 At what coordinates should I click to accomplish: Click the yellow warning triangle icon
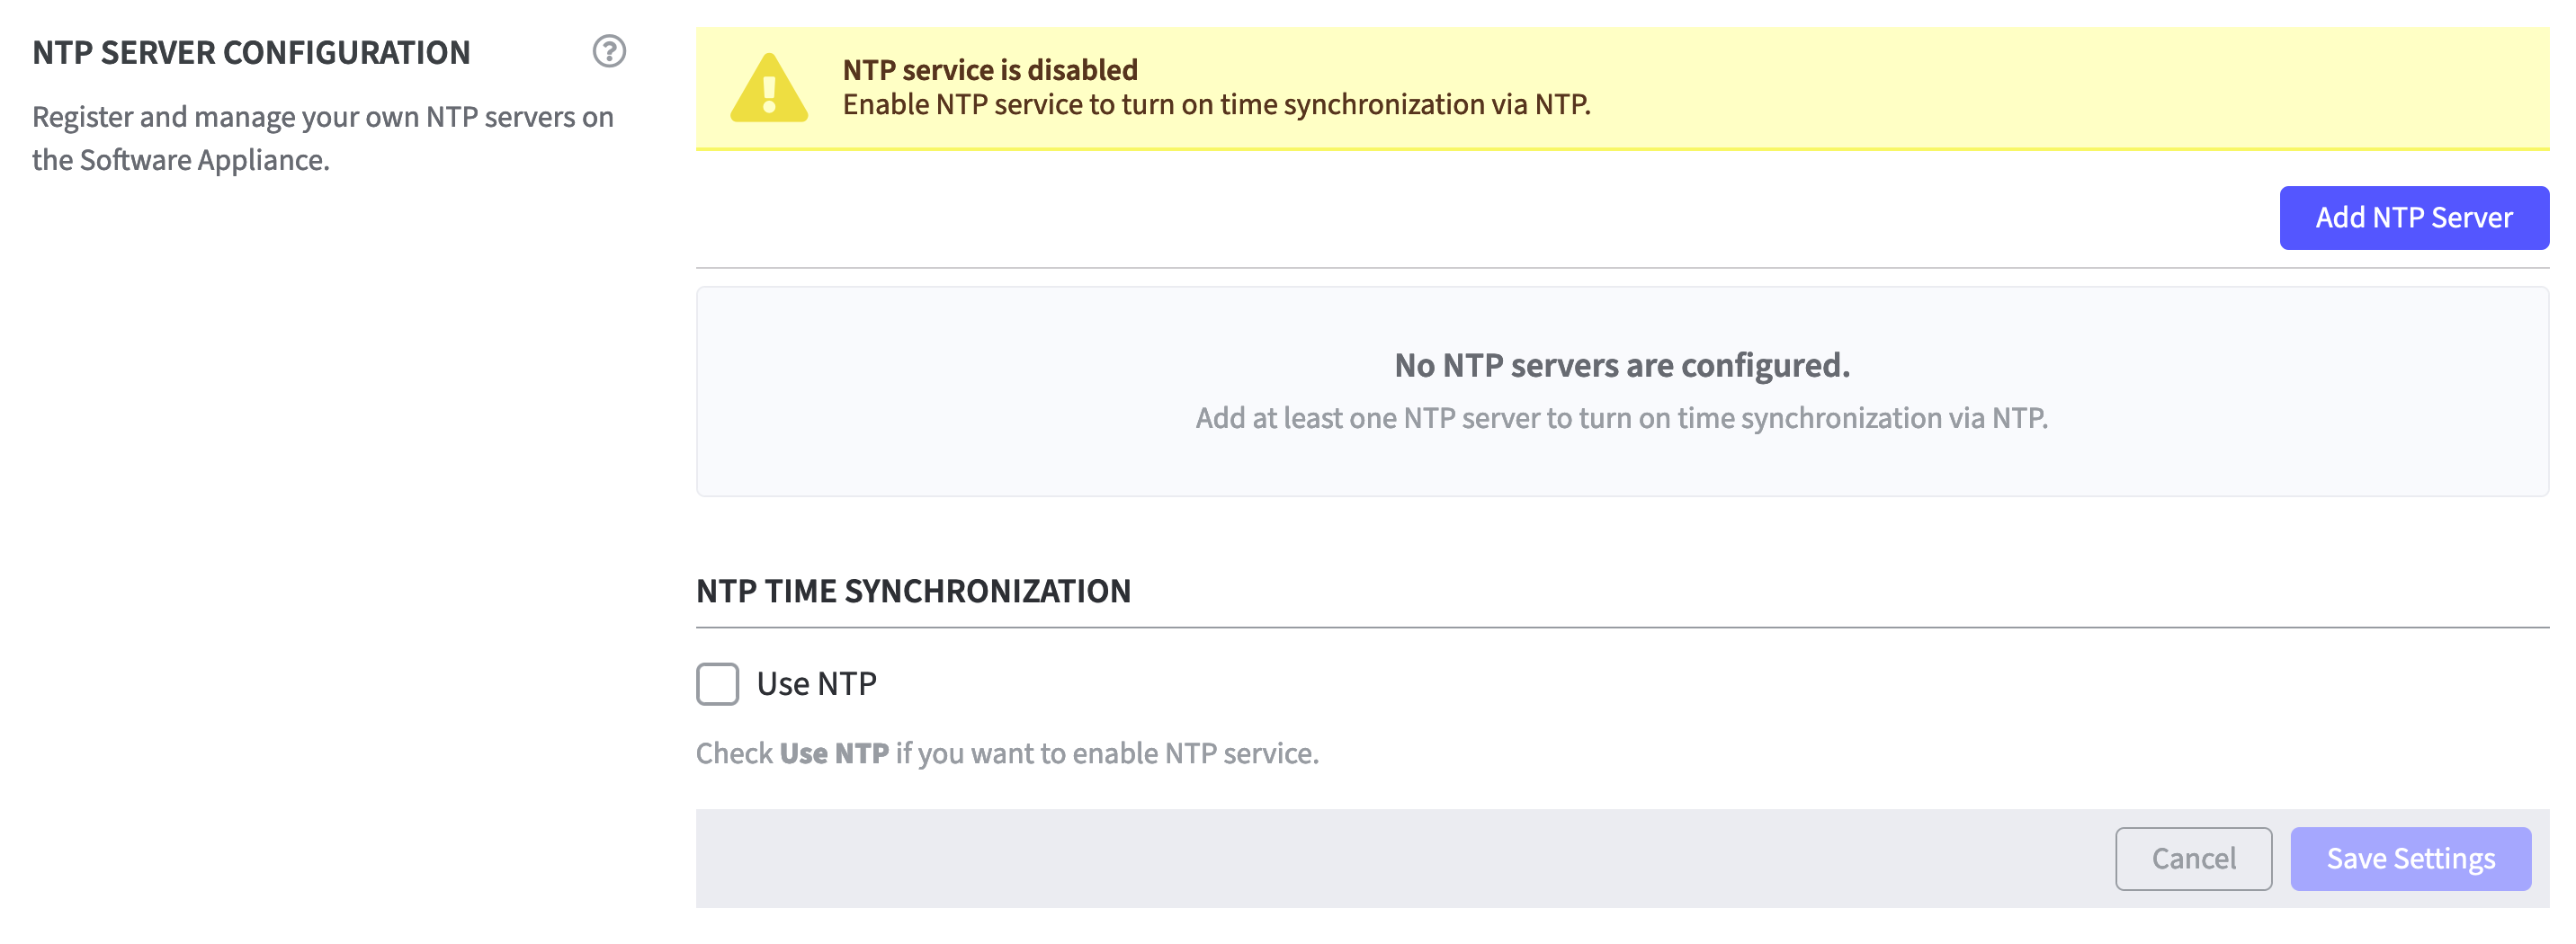[x=768, y=89]
